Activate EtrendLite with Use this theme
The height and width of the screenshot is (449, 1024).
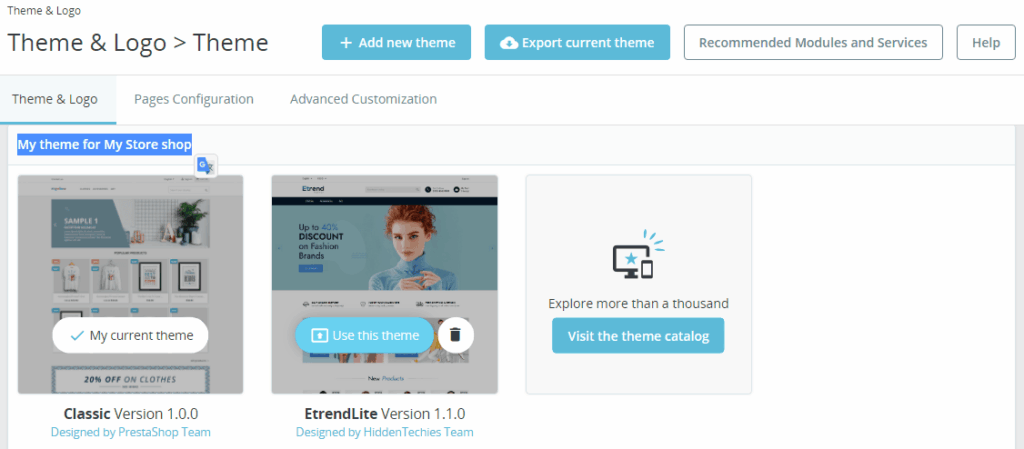point(364,335)
